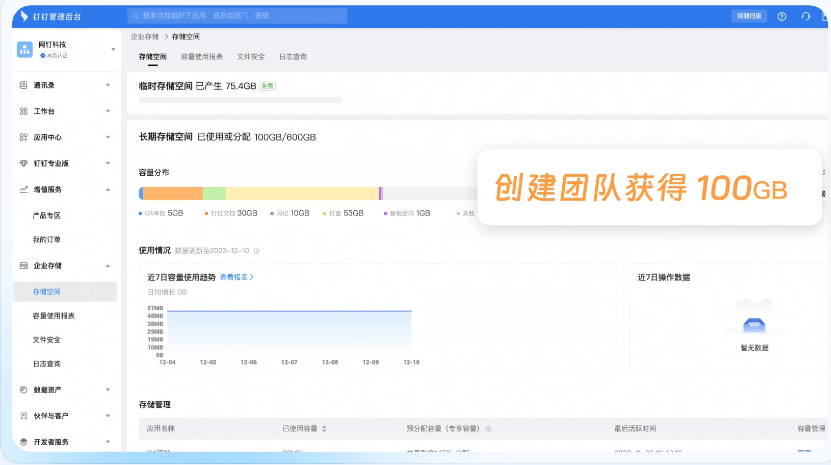This screenshot has height=465, width=831.
Task: Expand the 钉钉专业版 menu arrow
Action: (x=108, y=163)
